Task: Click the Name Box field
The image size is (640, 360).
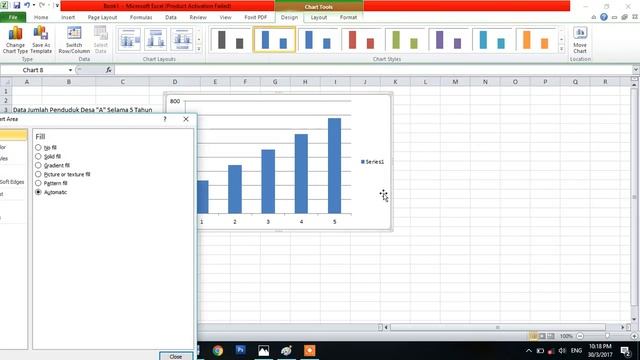Action: point(33,70)
